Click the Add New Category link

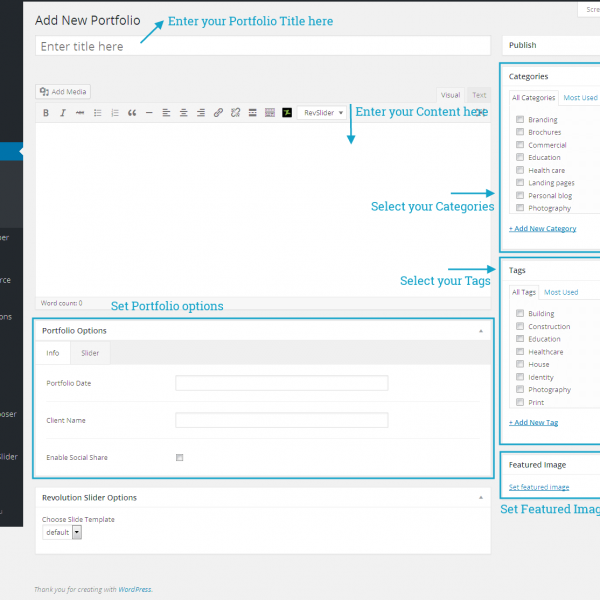(x=542, y=229)
